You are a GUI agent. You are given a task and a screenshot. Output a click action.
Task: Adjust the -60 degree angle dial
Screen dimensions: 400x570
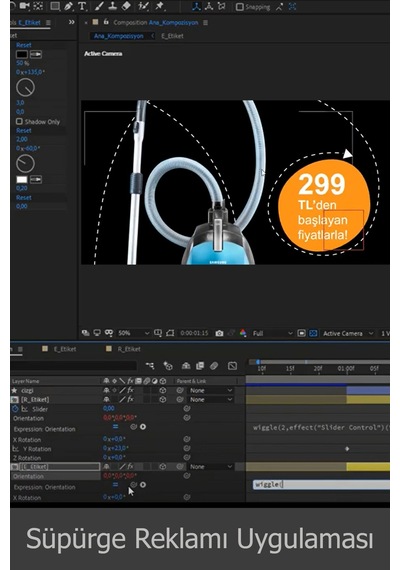click(x=25, y=164)
